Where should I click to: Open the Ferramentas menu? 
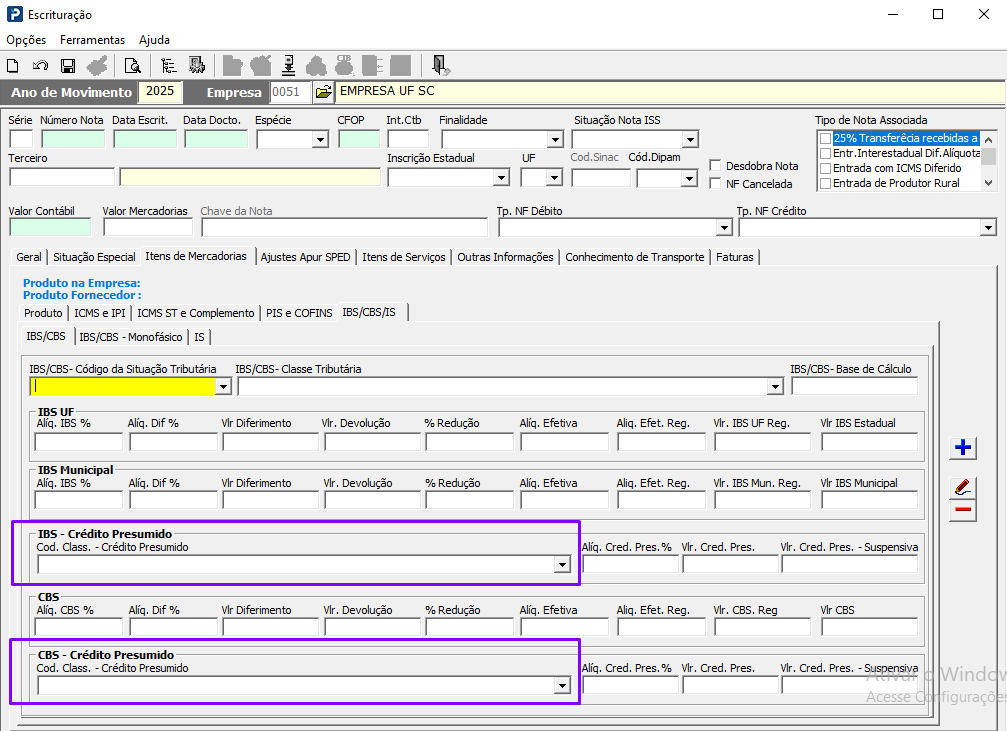(x=92, y=40)
